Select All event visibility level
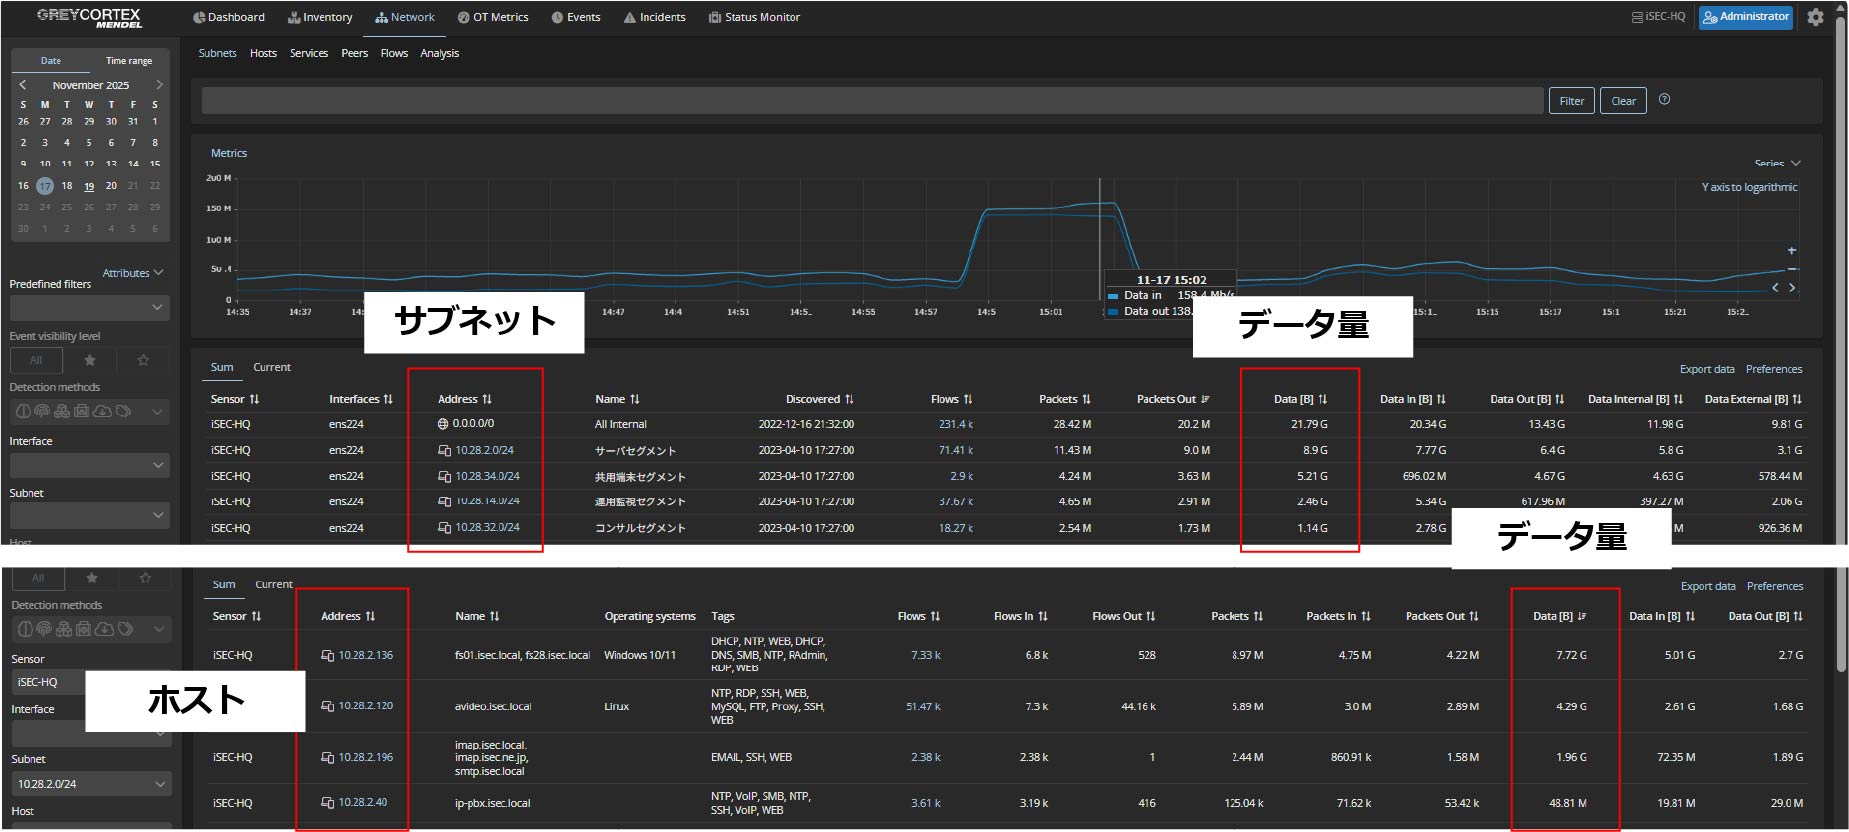 [36, 360]
